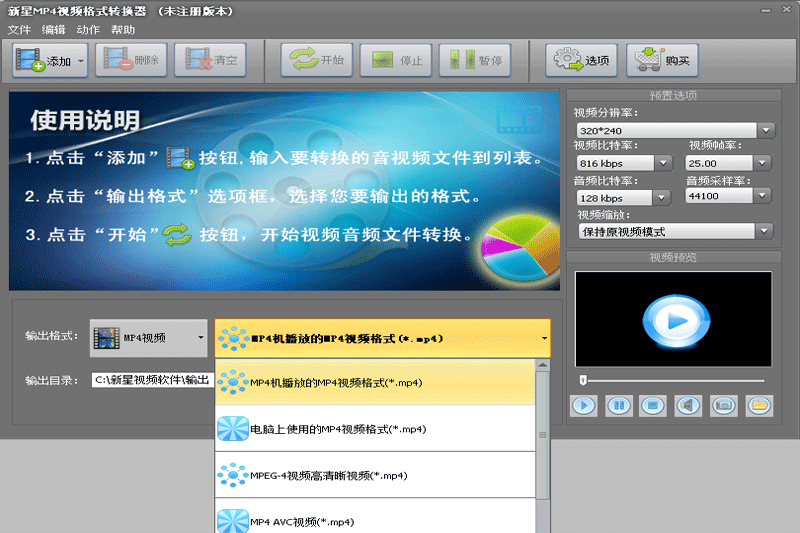The height and width of the screenshot is (533, 800).
Task: Select MP4 AVC视频(*.mp4) list item
Action: [x=375, y=517]
